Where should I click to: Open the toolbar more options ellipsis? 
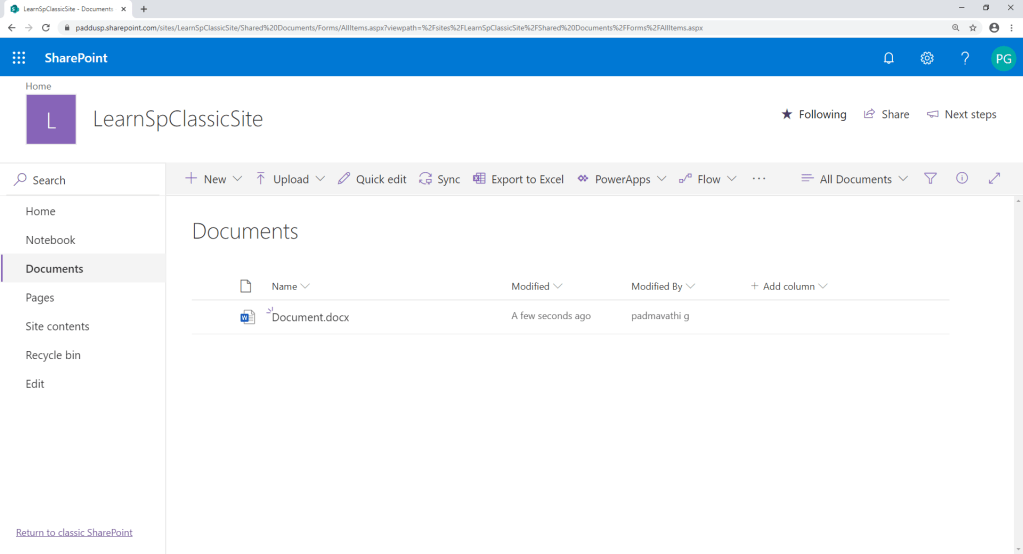click(x=759, y=179)
